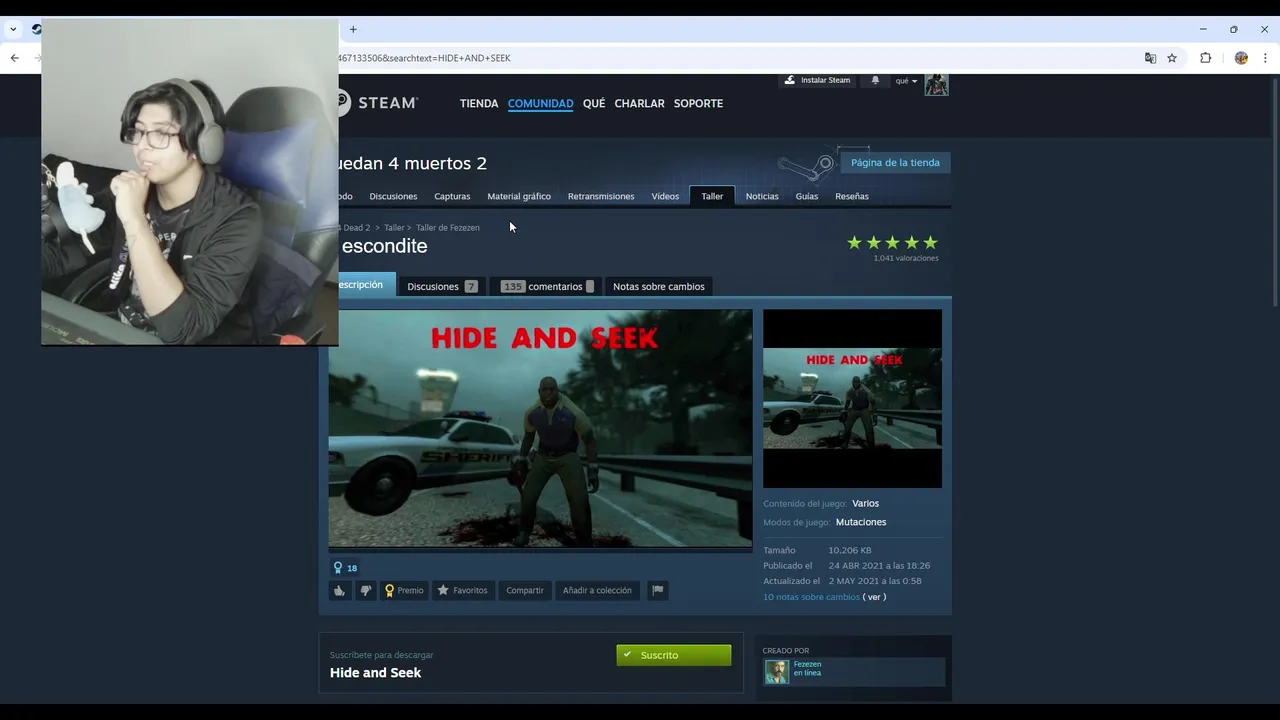Viewport: 1280px width, 720px height.
Task: Click the '10.206 KB' size value
Action: [849, 550]
